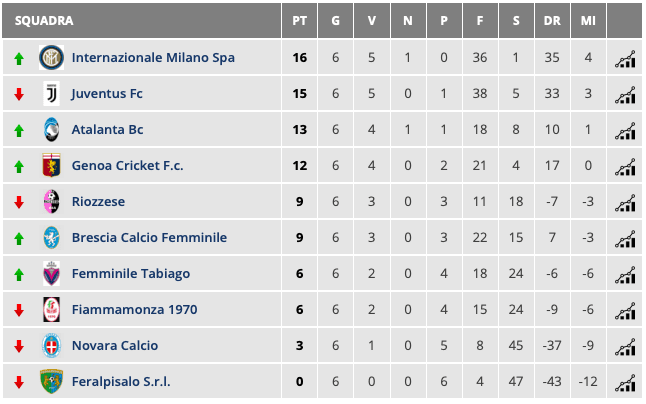Image resolution: width=646 pixels, height=404 pixels.
Task: Click the MI column header
Action: point(588,21)
